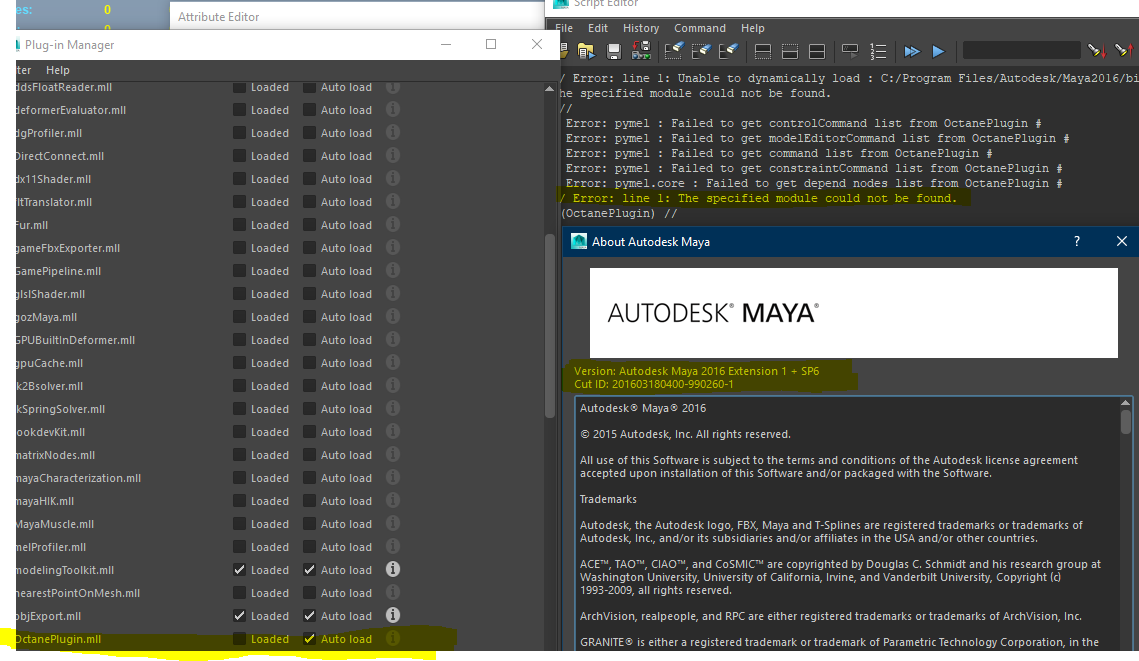Select deformerEvaluator.mll plug-in name
Viewport: 1139px width, 661px height.
(x=70, y=110)
